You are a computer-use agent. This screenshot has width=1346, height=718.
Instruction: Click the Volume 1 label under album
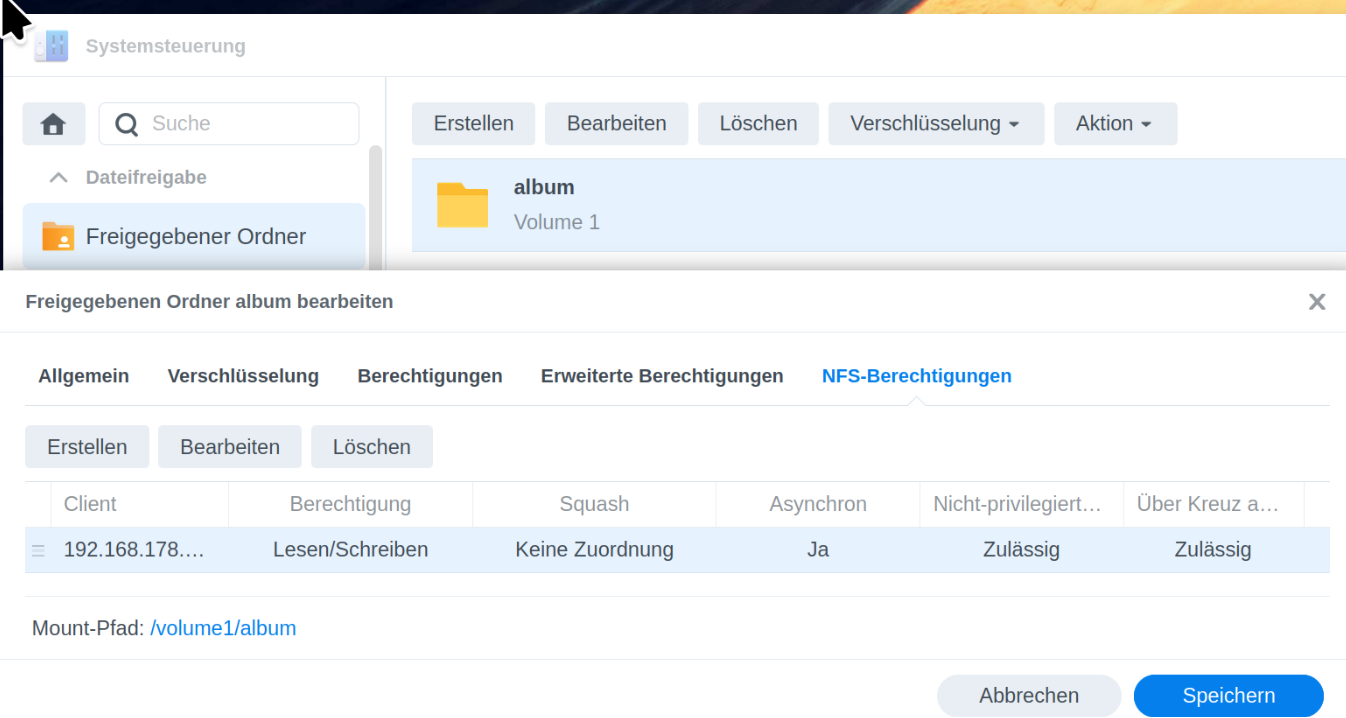(x=557, y=222)
